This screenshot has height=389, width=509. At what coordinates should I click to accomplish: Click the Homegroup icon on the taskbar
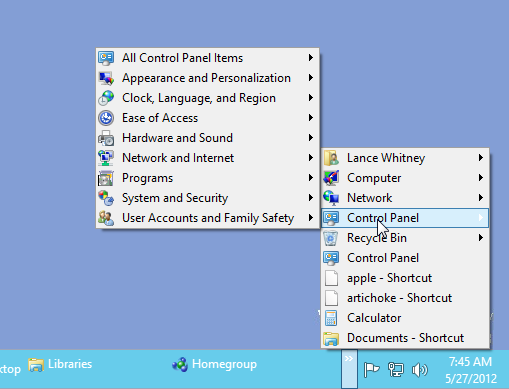pyautogui.click(x=180, y=365)
